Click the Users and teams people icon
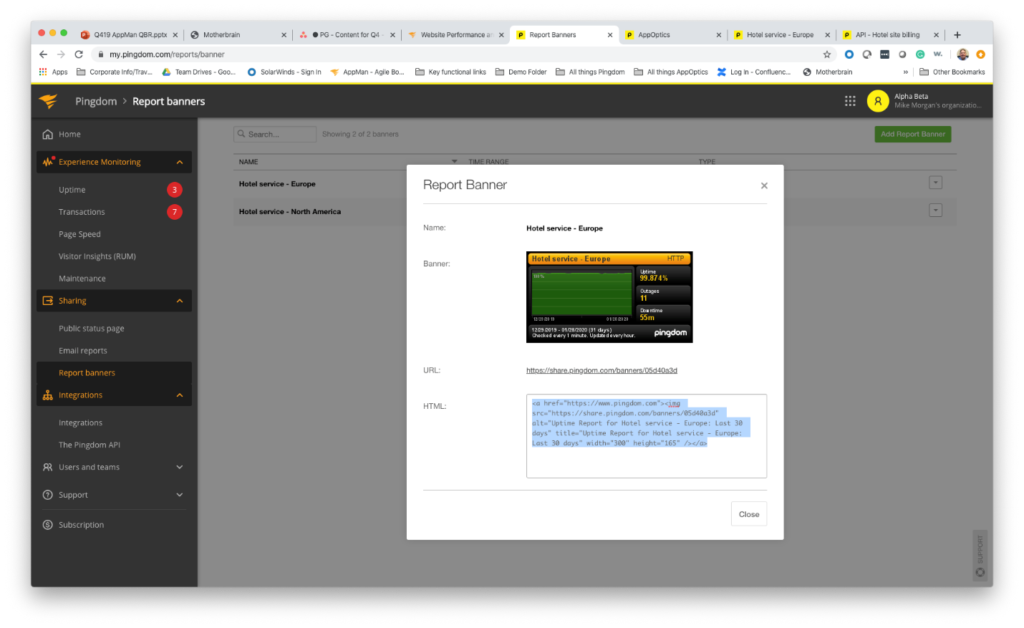Screen dimensions: 1024x628 coord(48,467)
